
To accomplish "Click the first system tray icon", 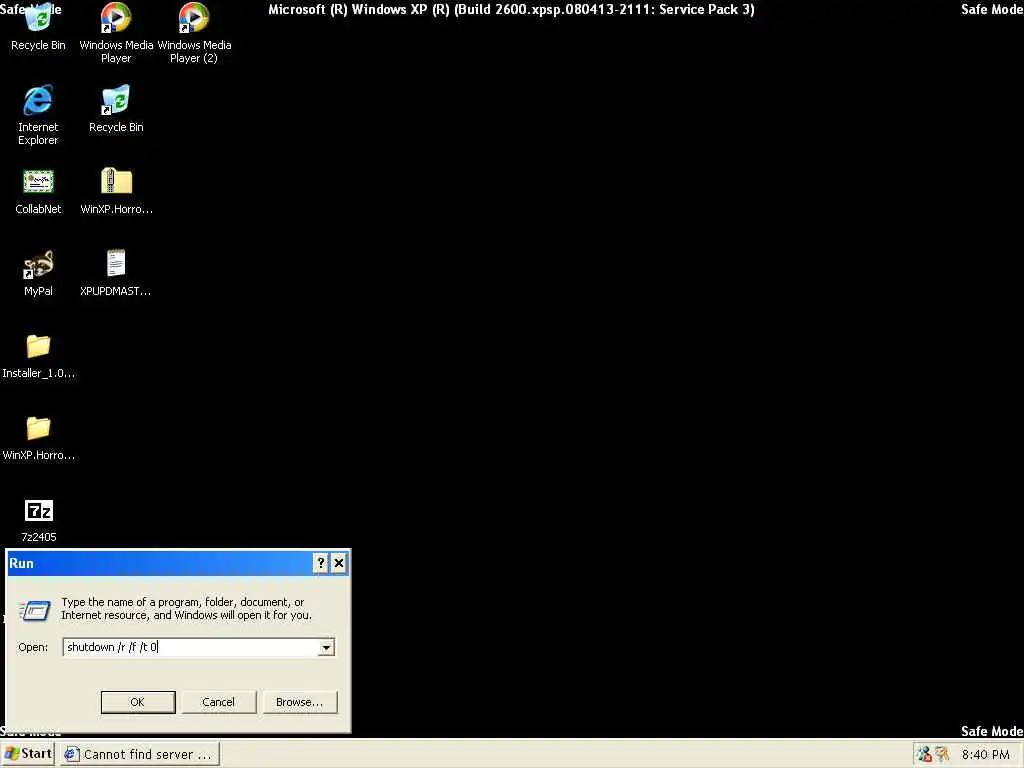I will 923,754.
